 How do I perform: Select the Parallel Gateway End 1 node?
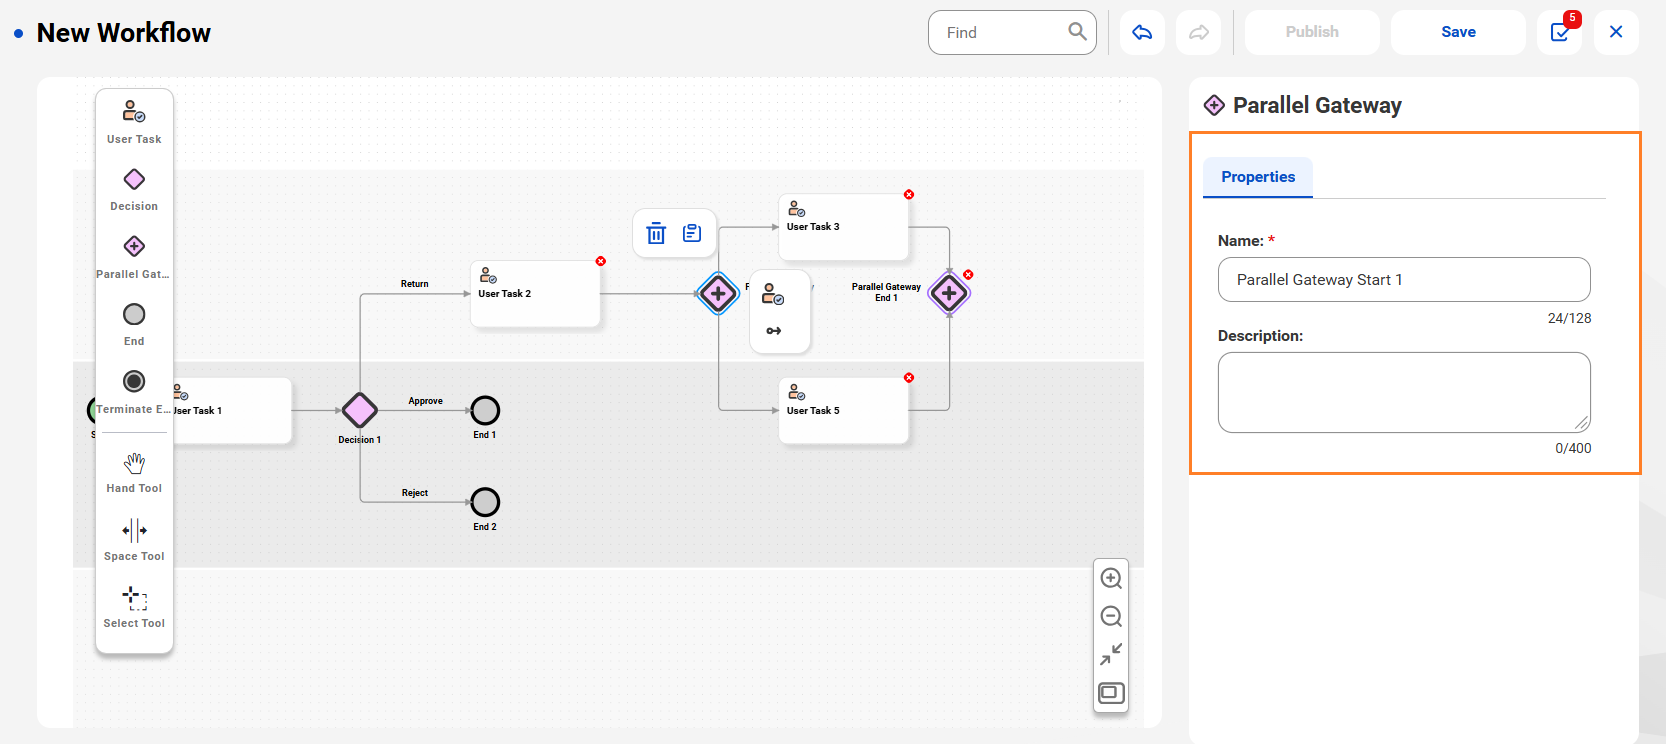click(949, 294)
